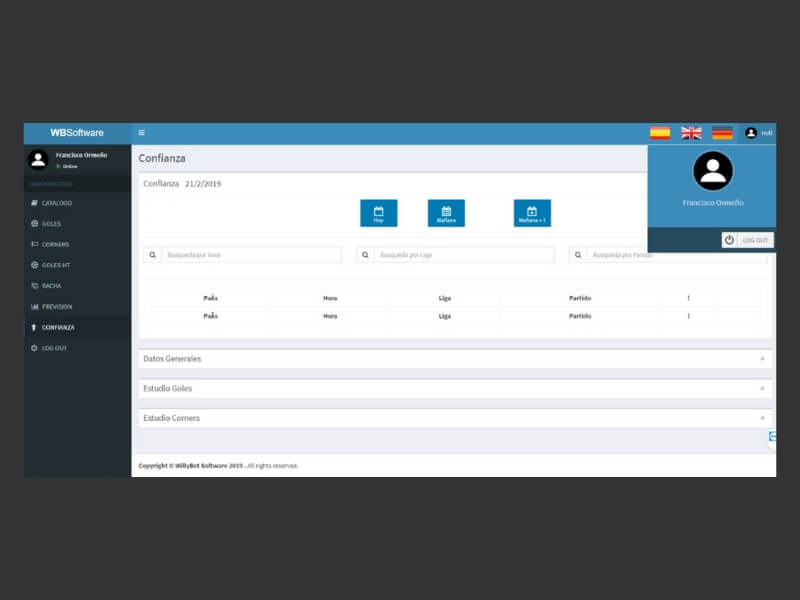Choose the German flag language option
This screenshot has height=600, width=800.
tap(722, 133)
